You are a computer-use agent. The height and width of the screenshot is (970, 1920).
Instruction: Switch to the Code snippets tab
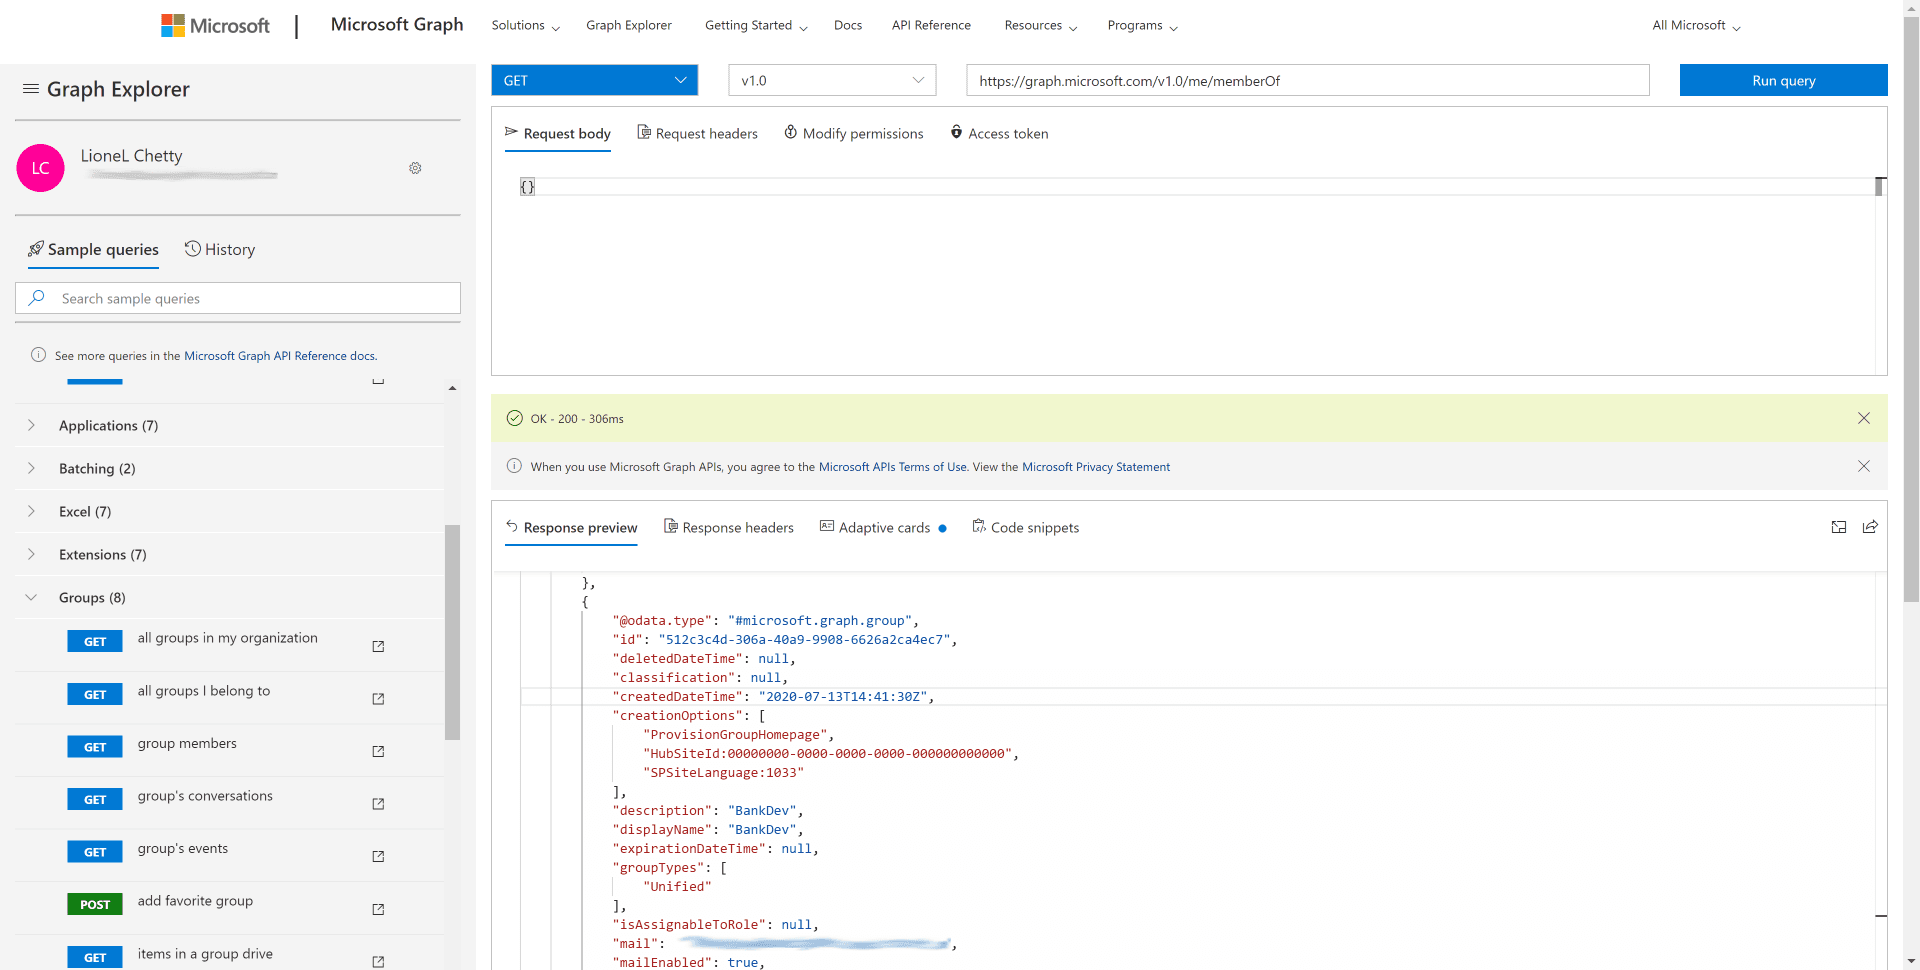coord(1026,527)
